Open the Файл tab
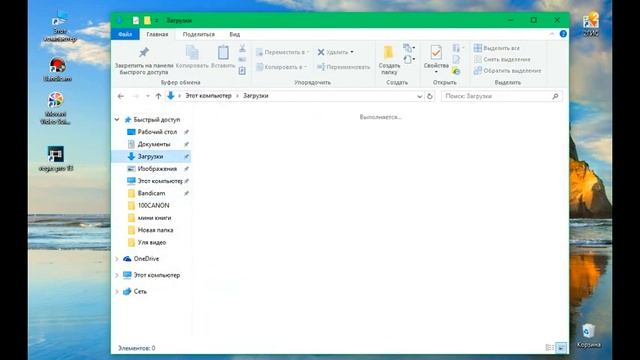The height and width of the screenshot is (360, 640). click(x=125, y=34)
